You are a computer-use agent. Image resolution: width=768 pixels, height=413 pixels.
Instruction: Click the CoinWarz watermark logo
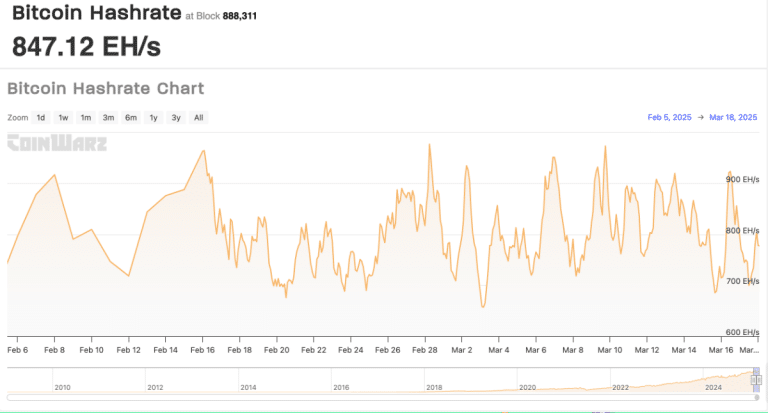pos(57,143)
